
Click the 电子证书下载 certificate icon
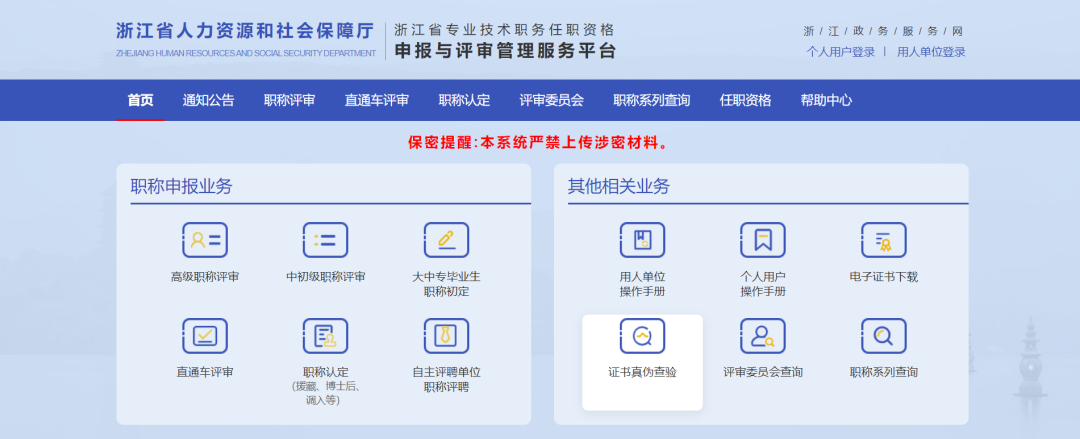point(884,240)
